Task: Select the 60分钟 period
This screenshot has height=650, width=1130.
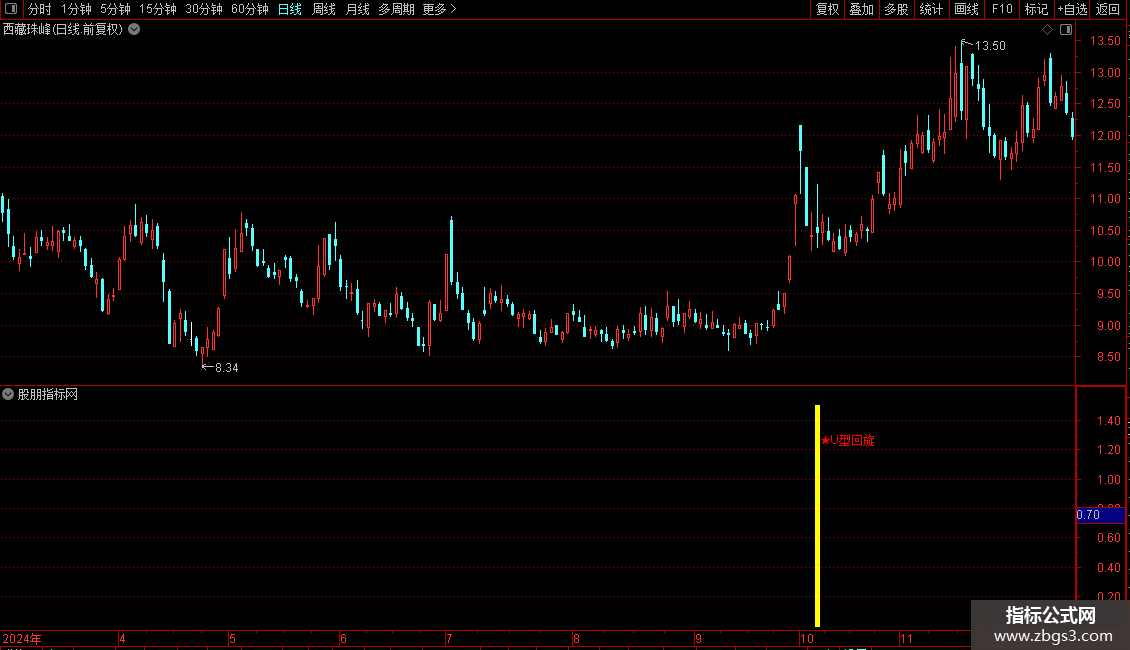Action: click(250, 9)
